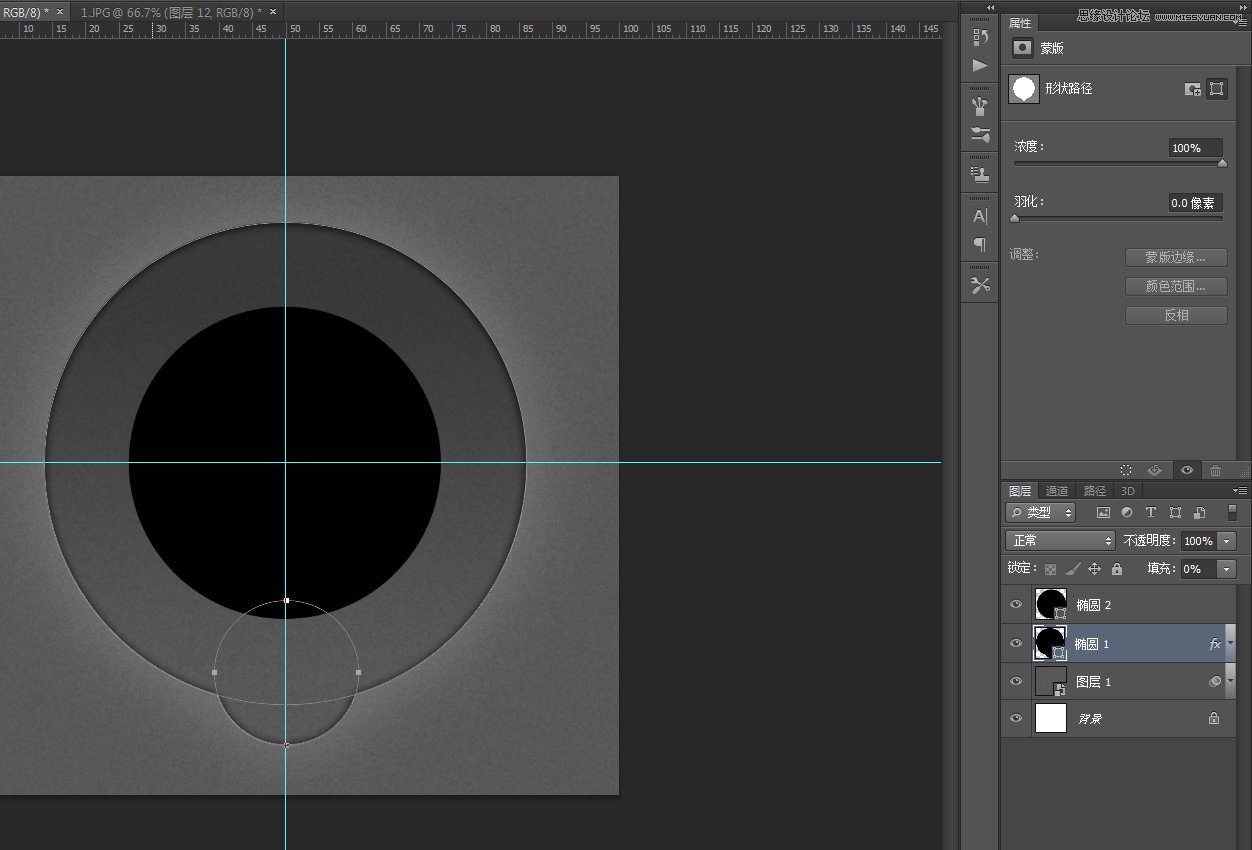Open the Brush Presets panel icon
1252x850 pixels.
(980, 106)
